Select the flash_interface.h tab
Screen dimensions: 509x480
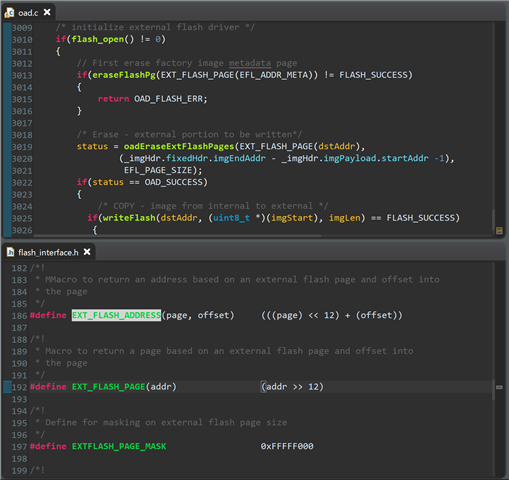(x=48, y=252)
